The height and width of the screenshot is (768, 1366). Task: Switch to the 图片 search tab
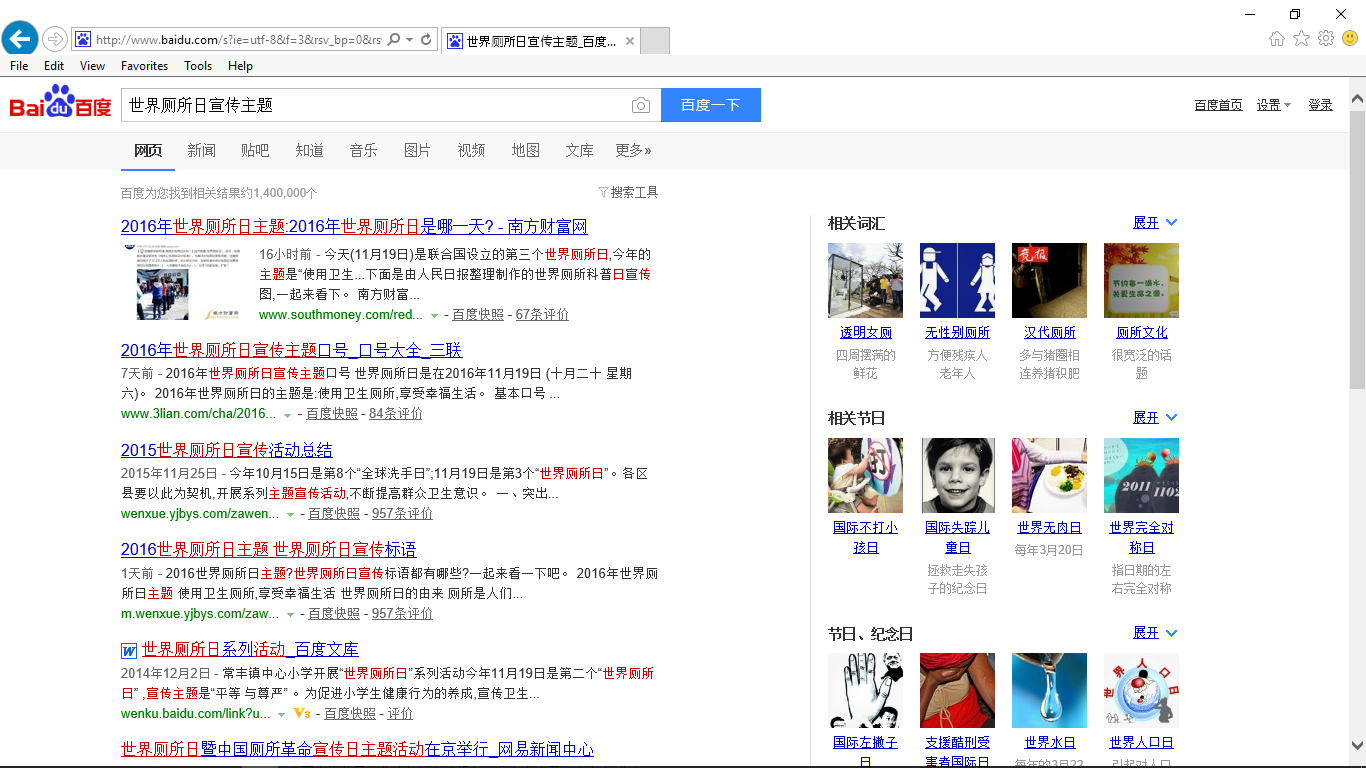pos(417,150)
